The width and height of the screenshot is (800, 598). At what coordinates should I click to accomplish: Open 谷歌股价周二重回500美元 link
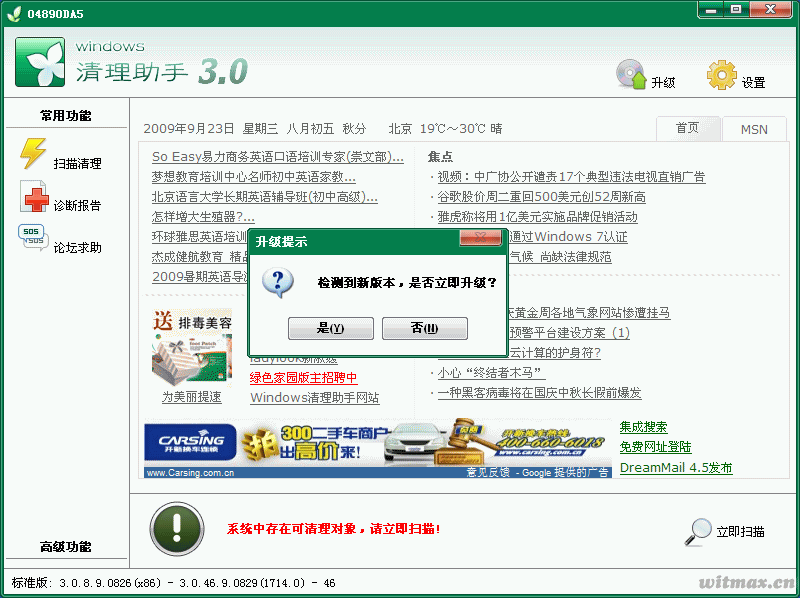coord(541,197)
